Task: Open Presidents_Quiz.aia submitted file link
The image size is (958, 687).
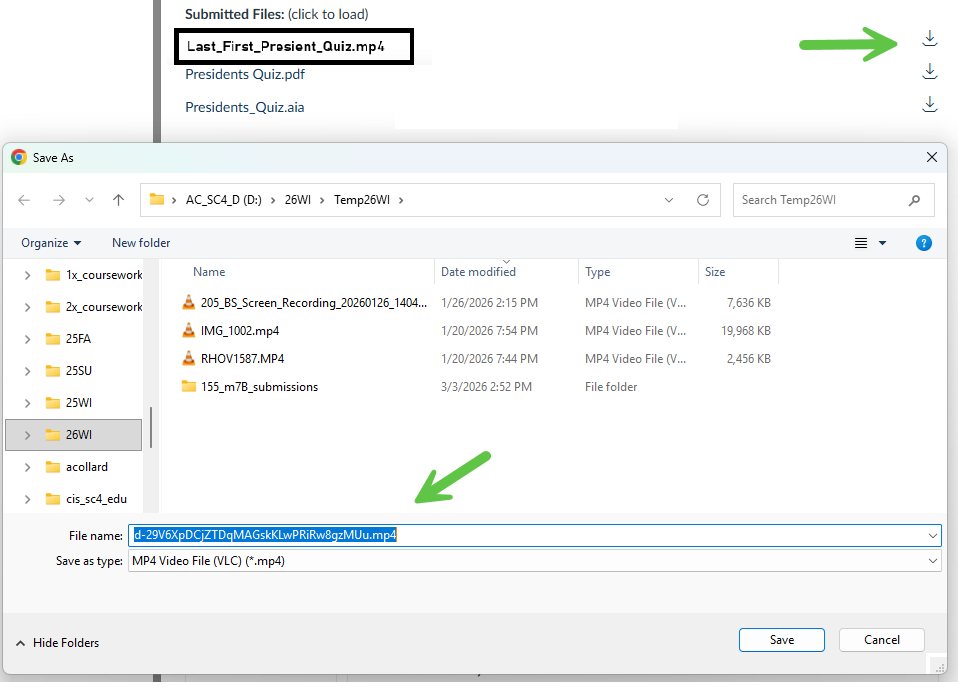Action: point(244,107)
